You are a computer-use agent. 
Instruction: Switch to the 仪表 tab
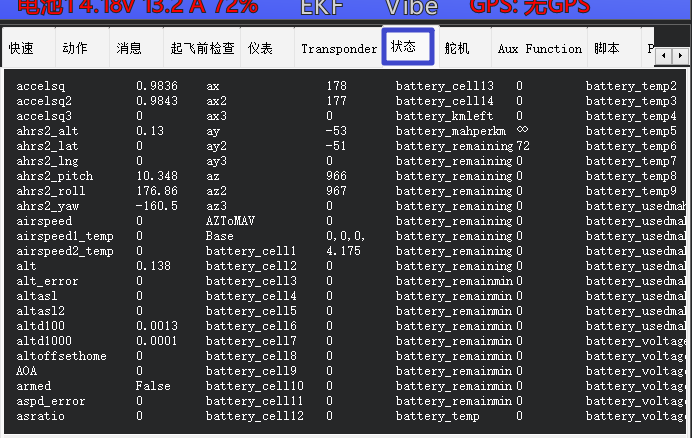pyautogui.click(x=261, y=48)
